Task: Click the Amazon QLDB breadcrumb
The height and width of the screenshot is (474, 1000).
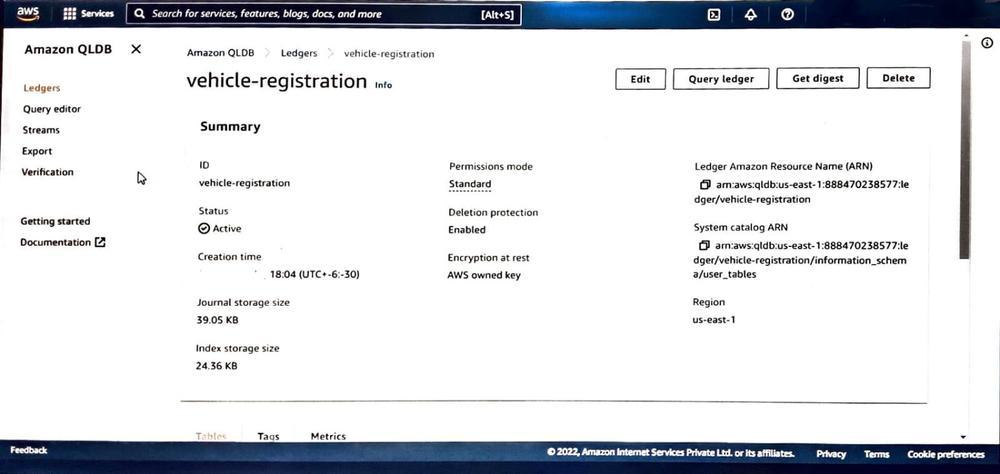Action: tap(220, 53)
